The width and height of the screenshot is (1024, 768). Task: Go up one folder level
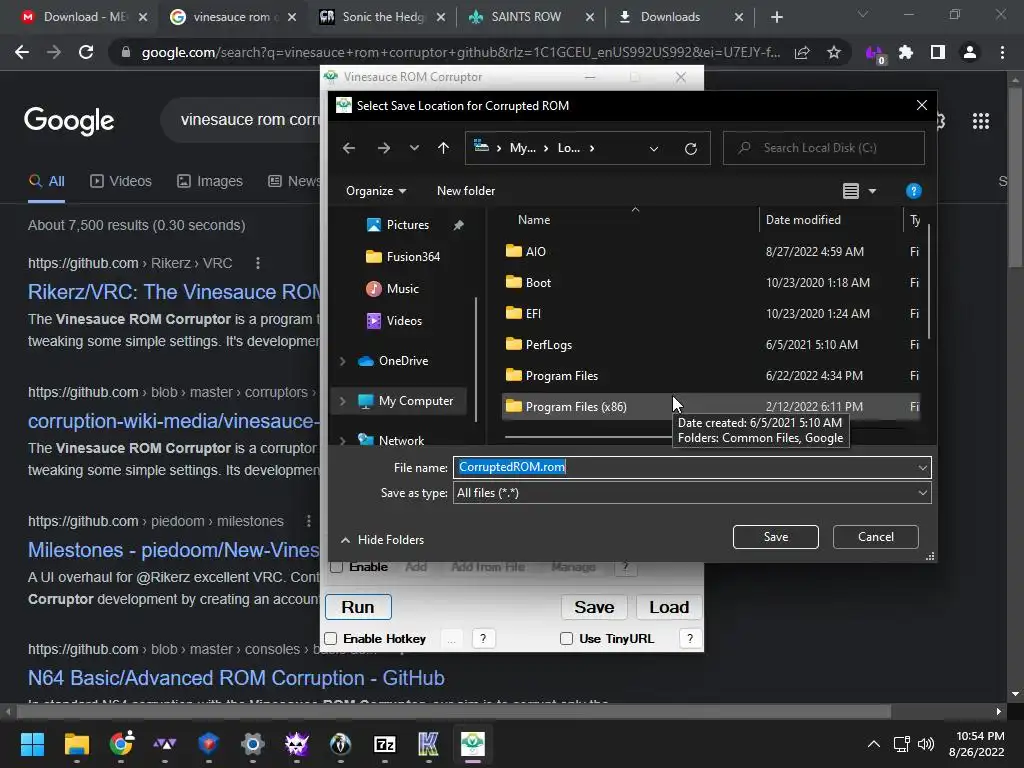pyautogui.click(x=443, y=148)
